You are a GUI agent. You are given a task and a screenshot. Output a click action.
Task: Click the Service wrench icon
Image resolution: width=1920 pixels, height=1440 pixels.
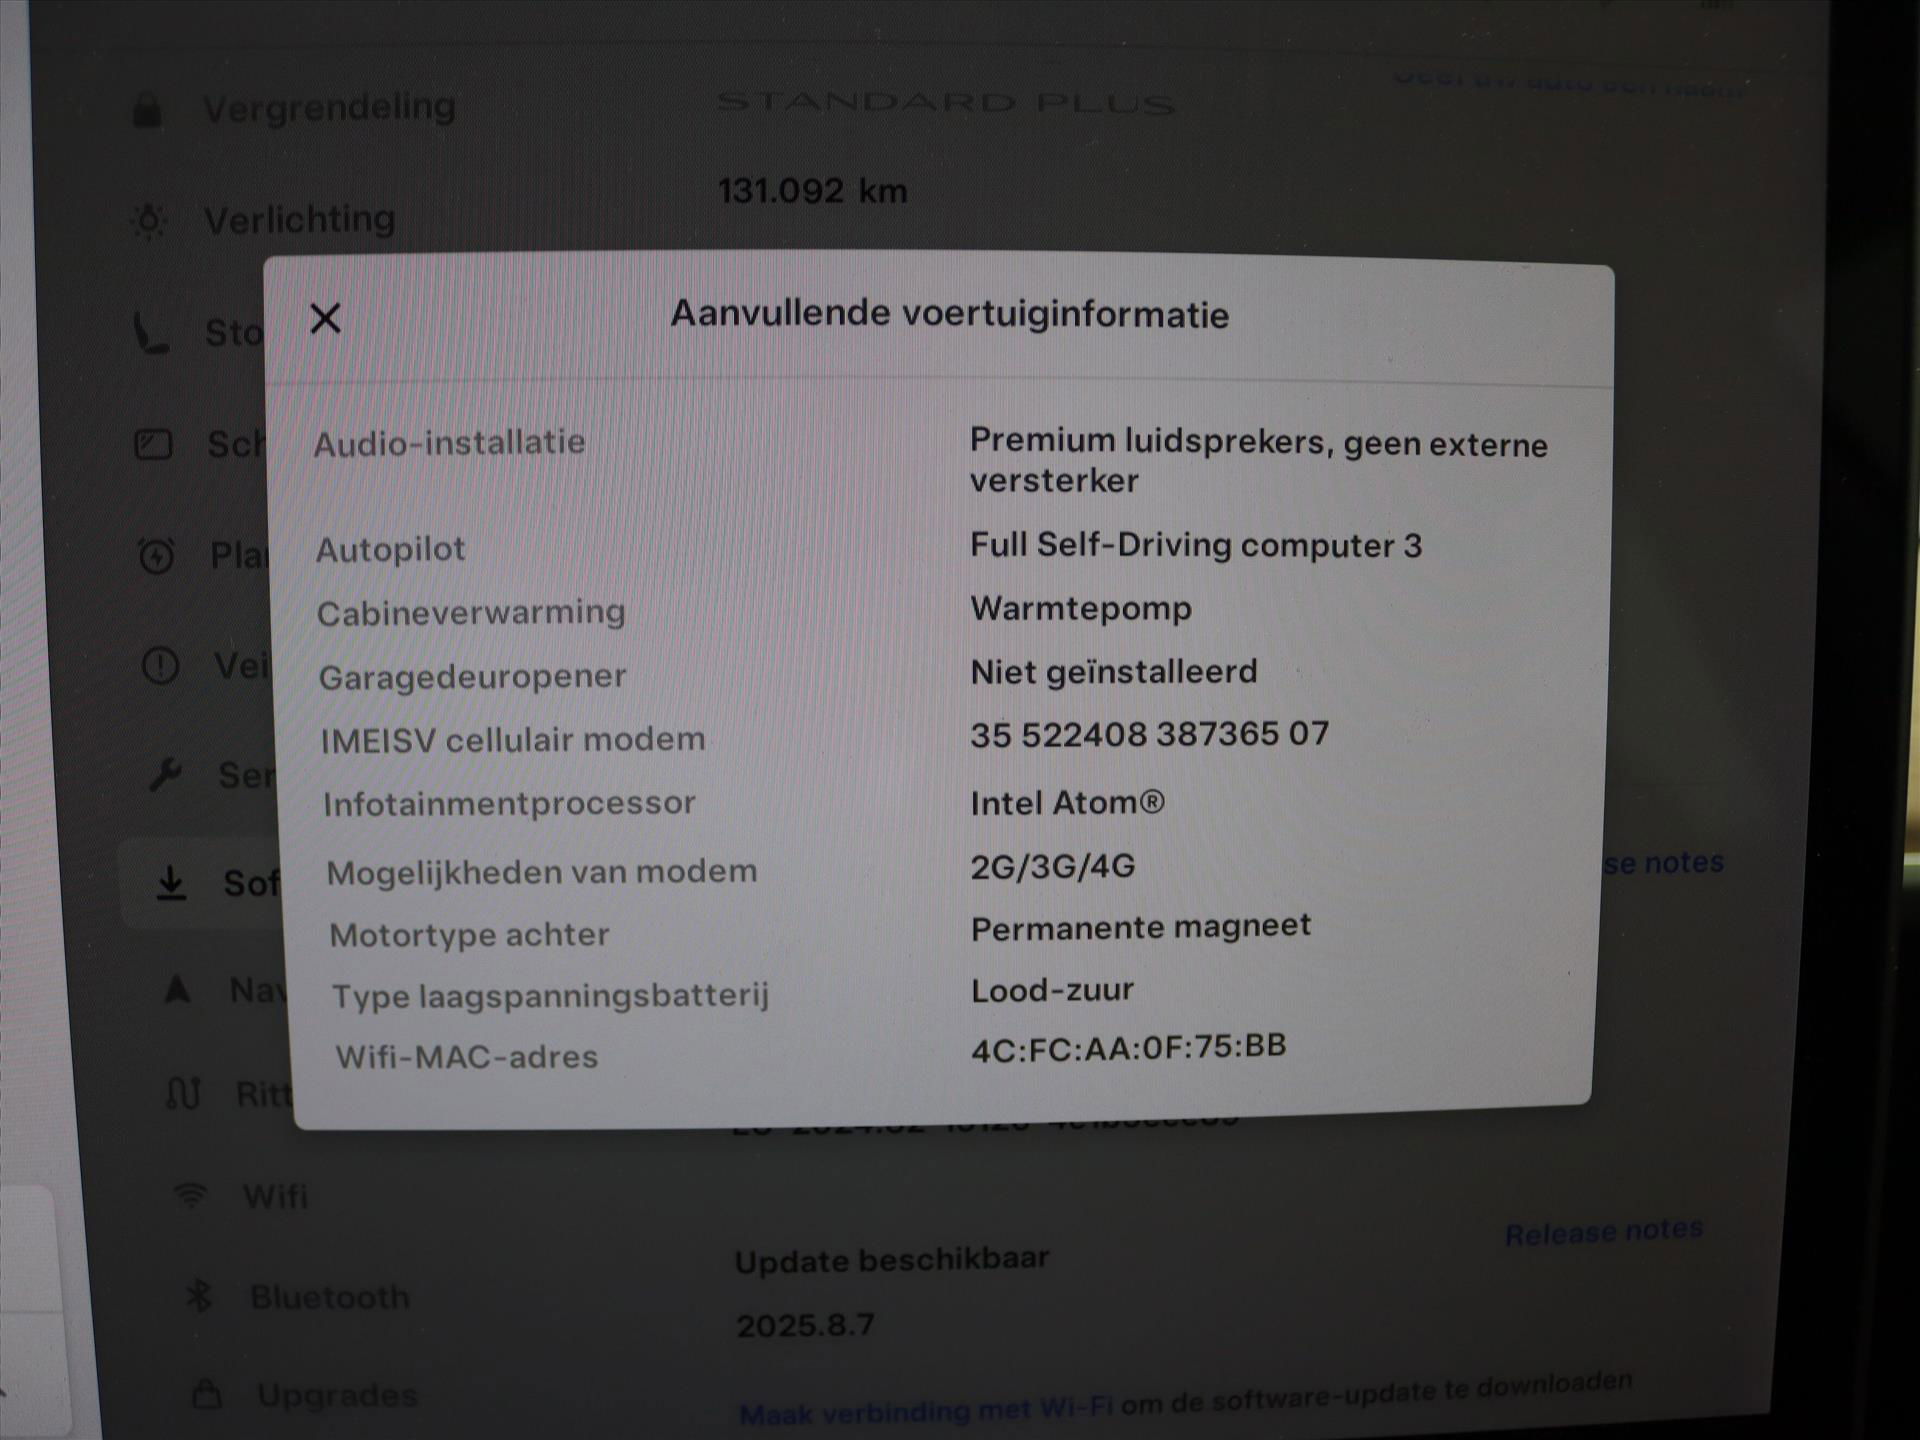(x=165, y=774)
